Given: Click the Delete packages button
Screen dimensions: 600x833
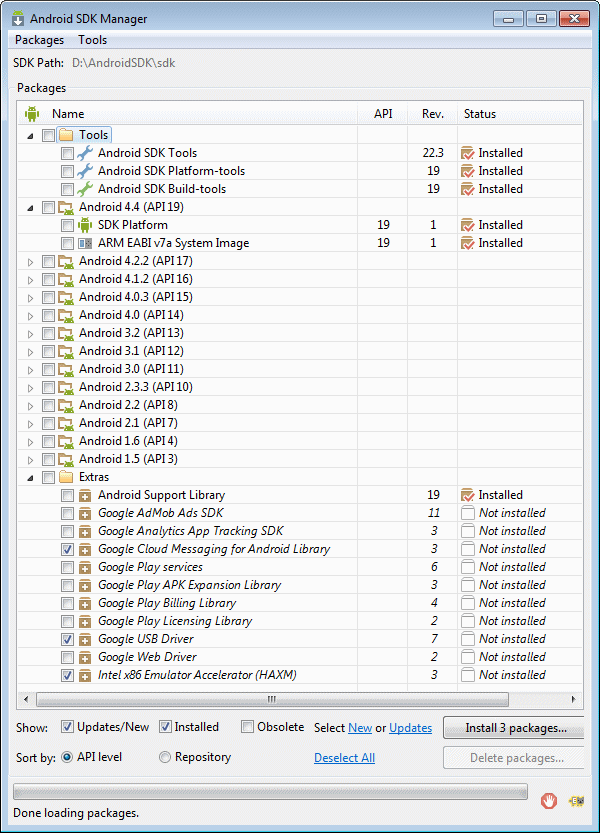Looking at the screenshot, I should click(x=514, y=758).
